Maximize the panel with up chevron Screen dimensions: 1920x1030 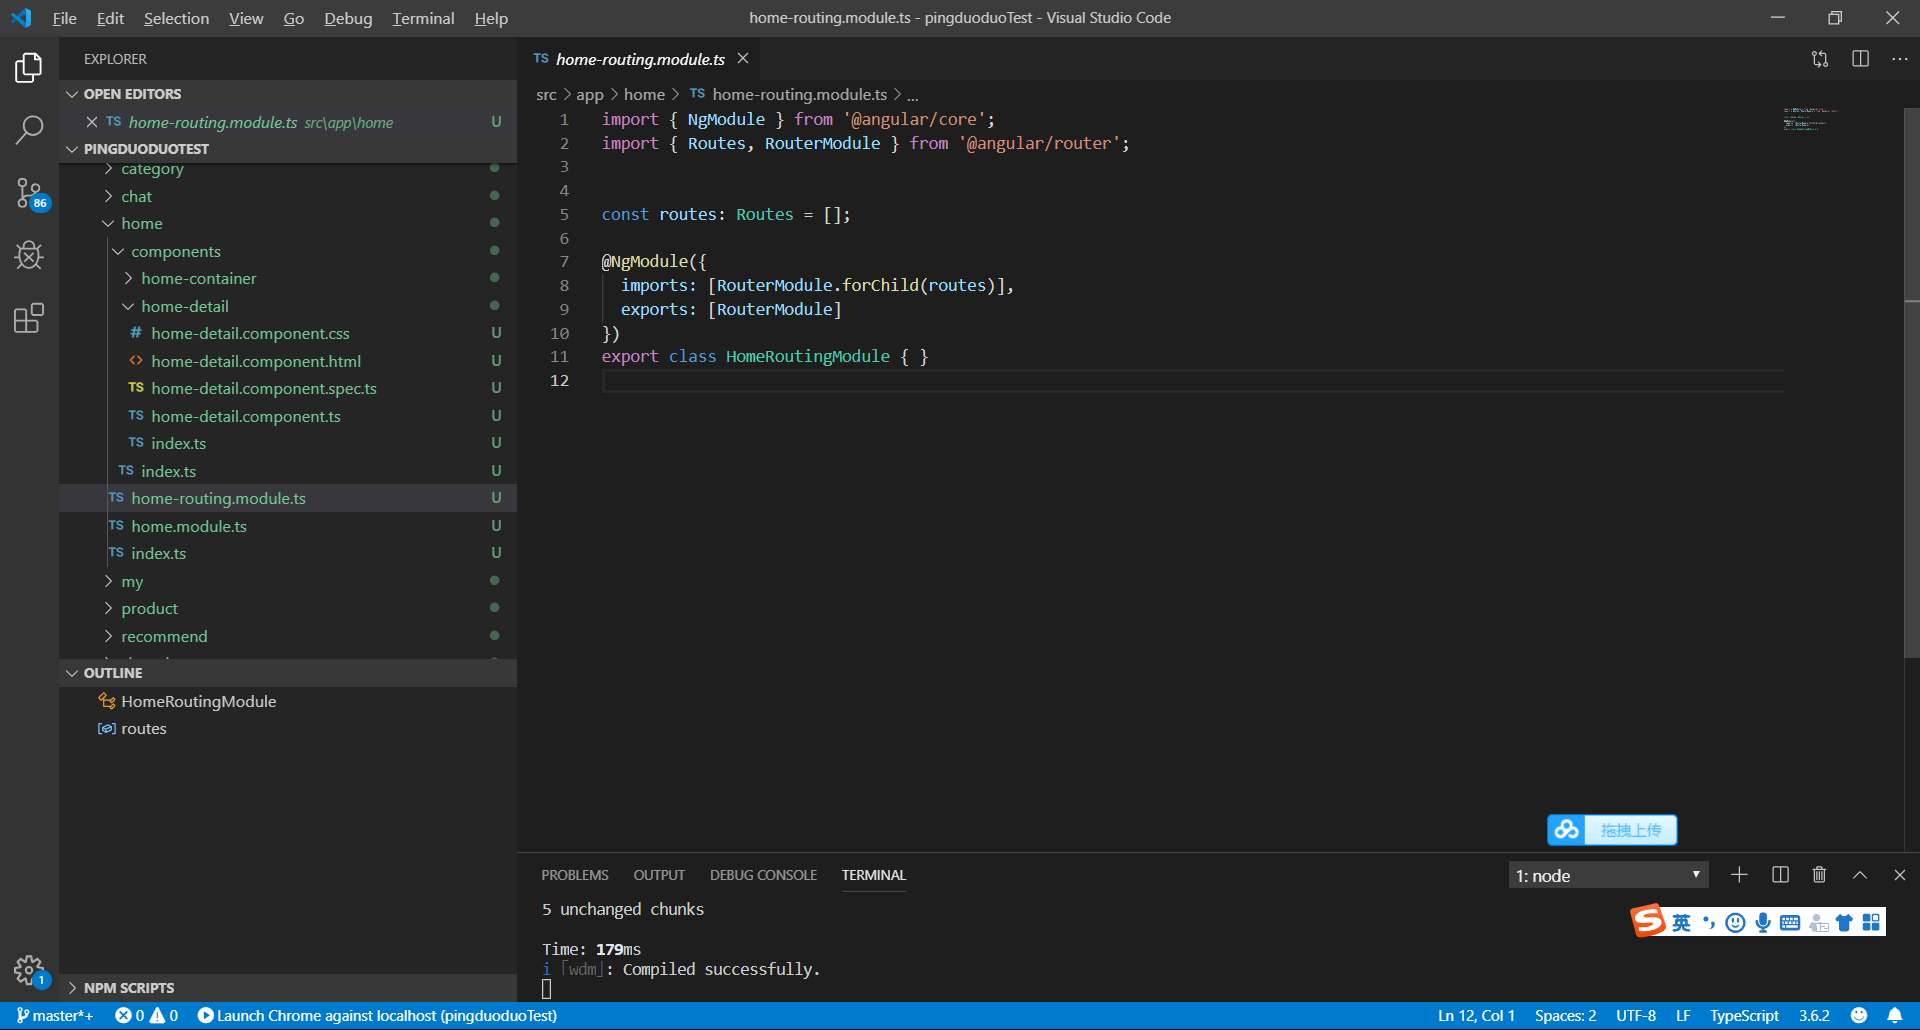(1859, 875)
